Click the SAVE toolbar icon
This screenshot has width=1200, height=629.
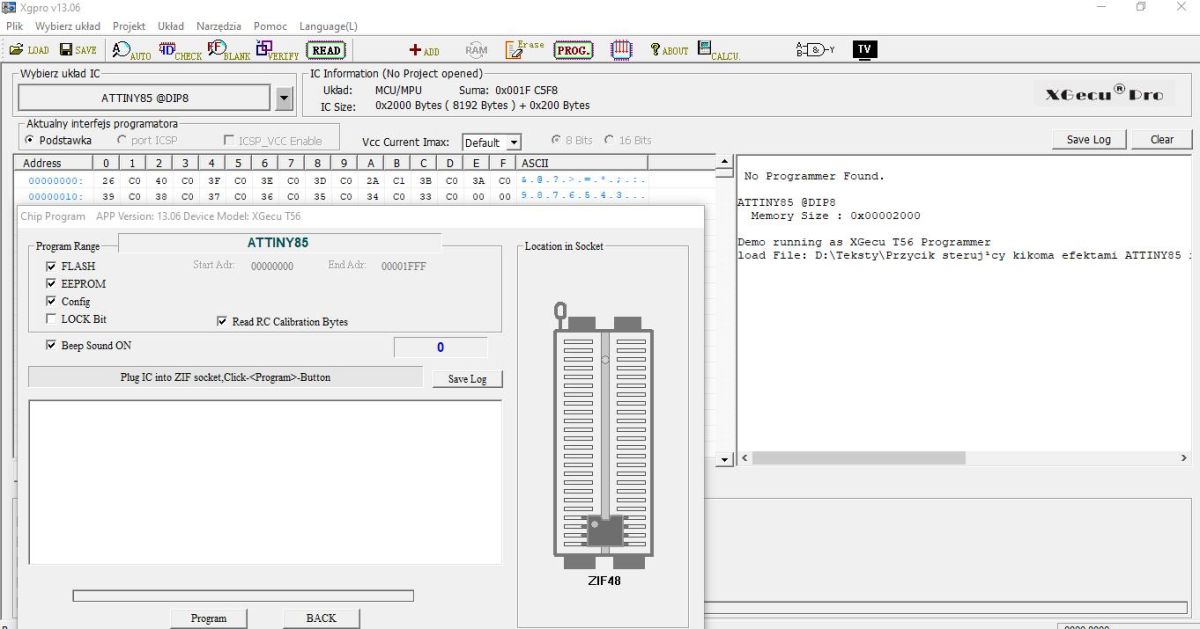[x=78, y=50]
